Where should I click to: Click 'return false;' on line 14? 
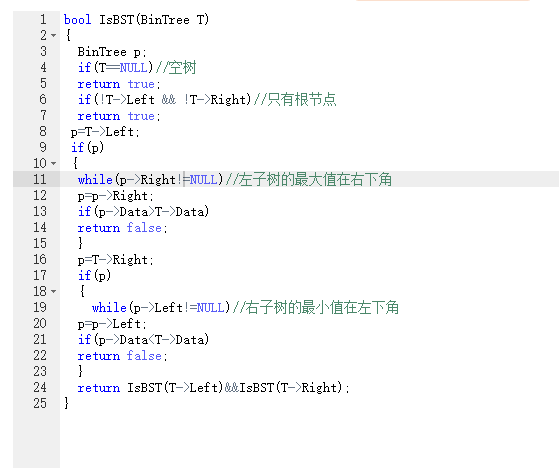coord(122,228)
